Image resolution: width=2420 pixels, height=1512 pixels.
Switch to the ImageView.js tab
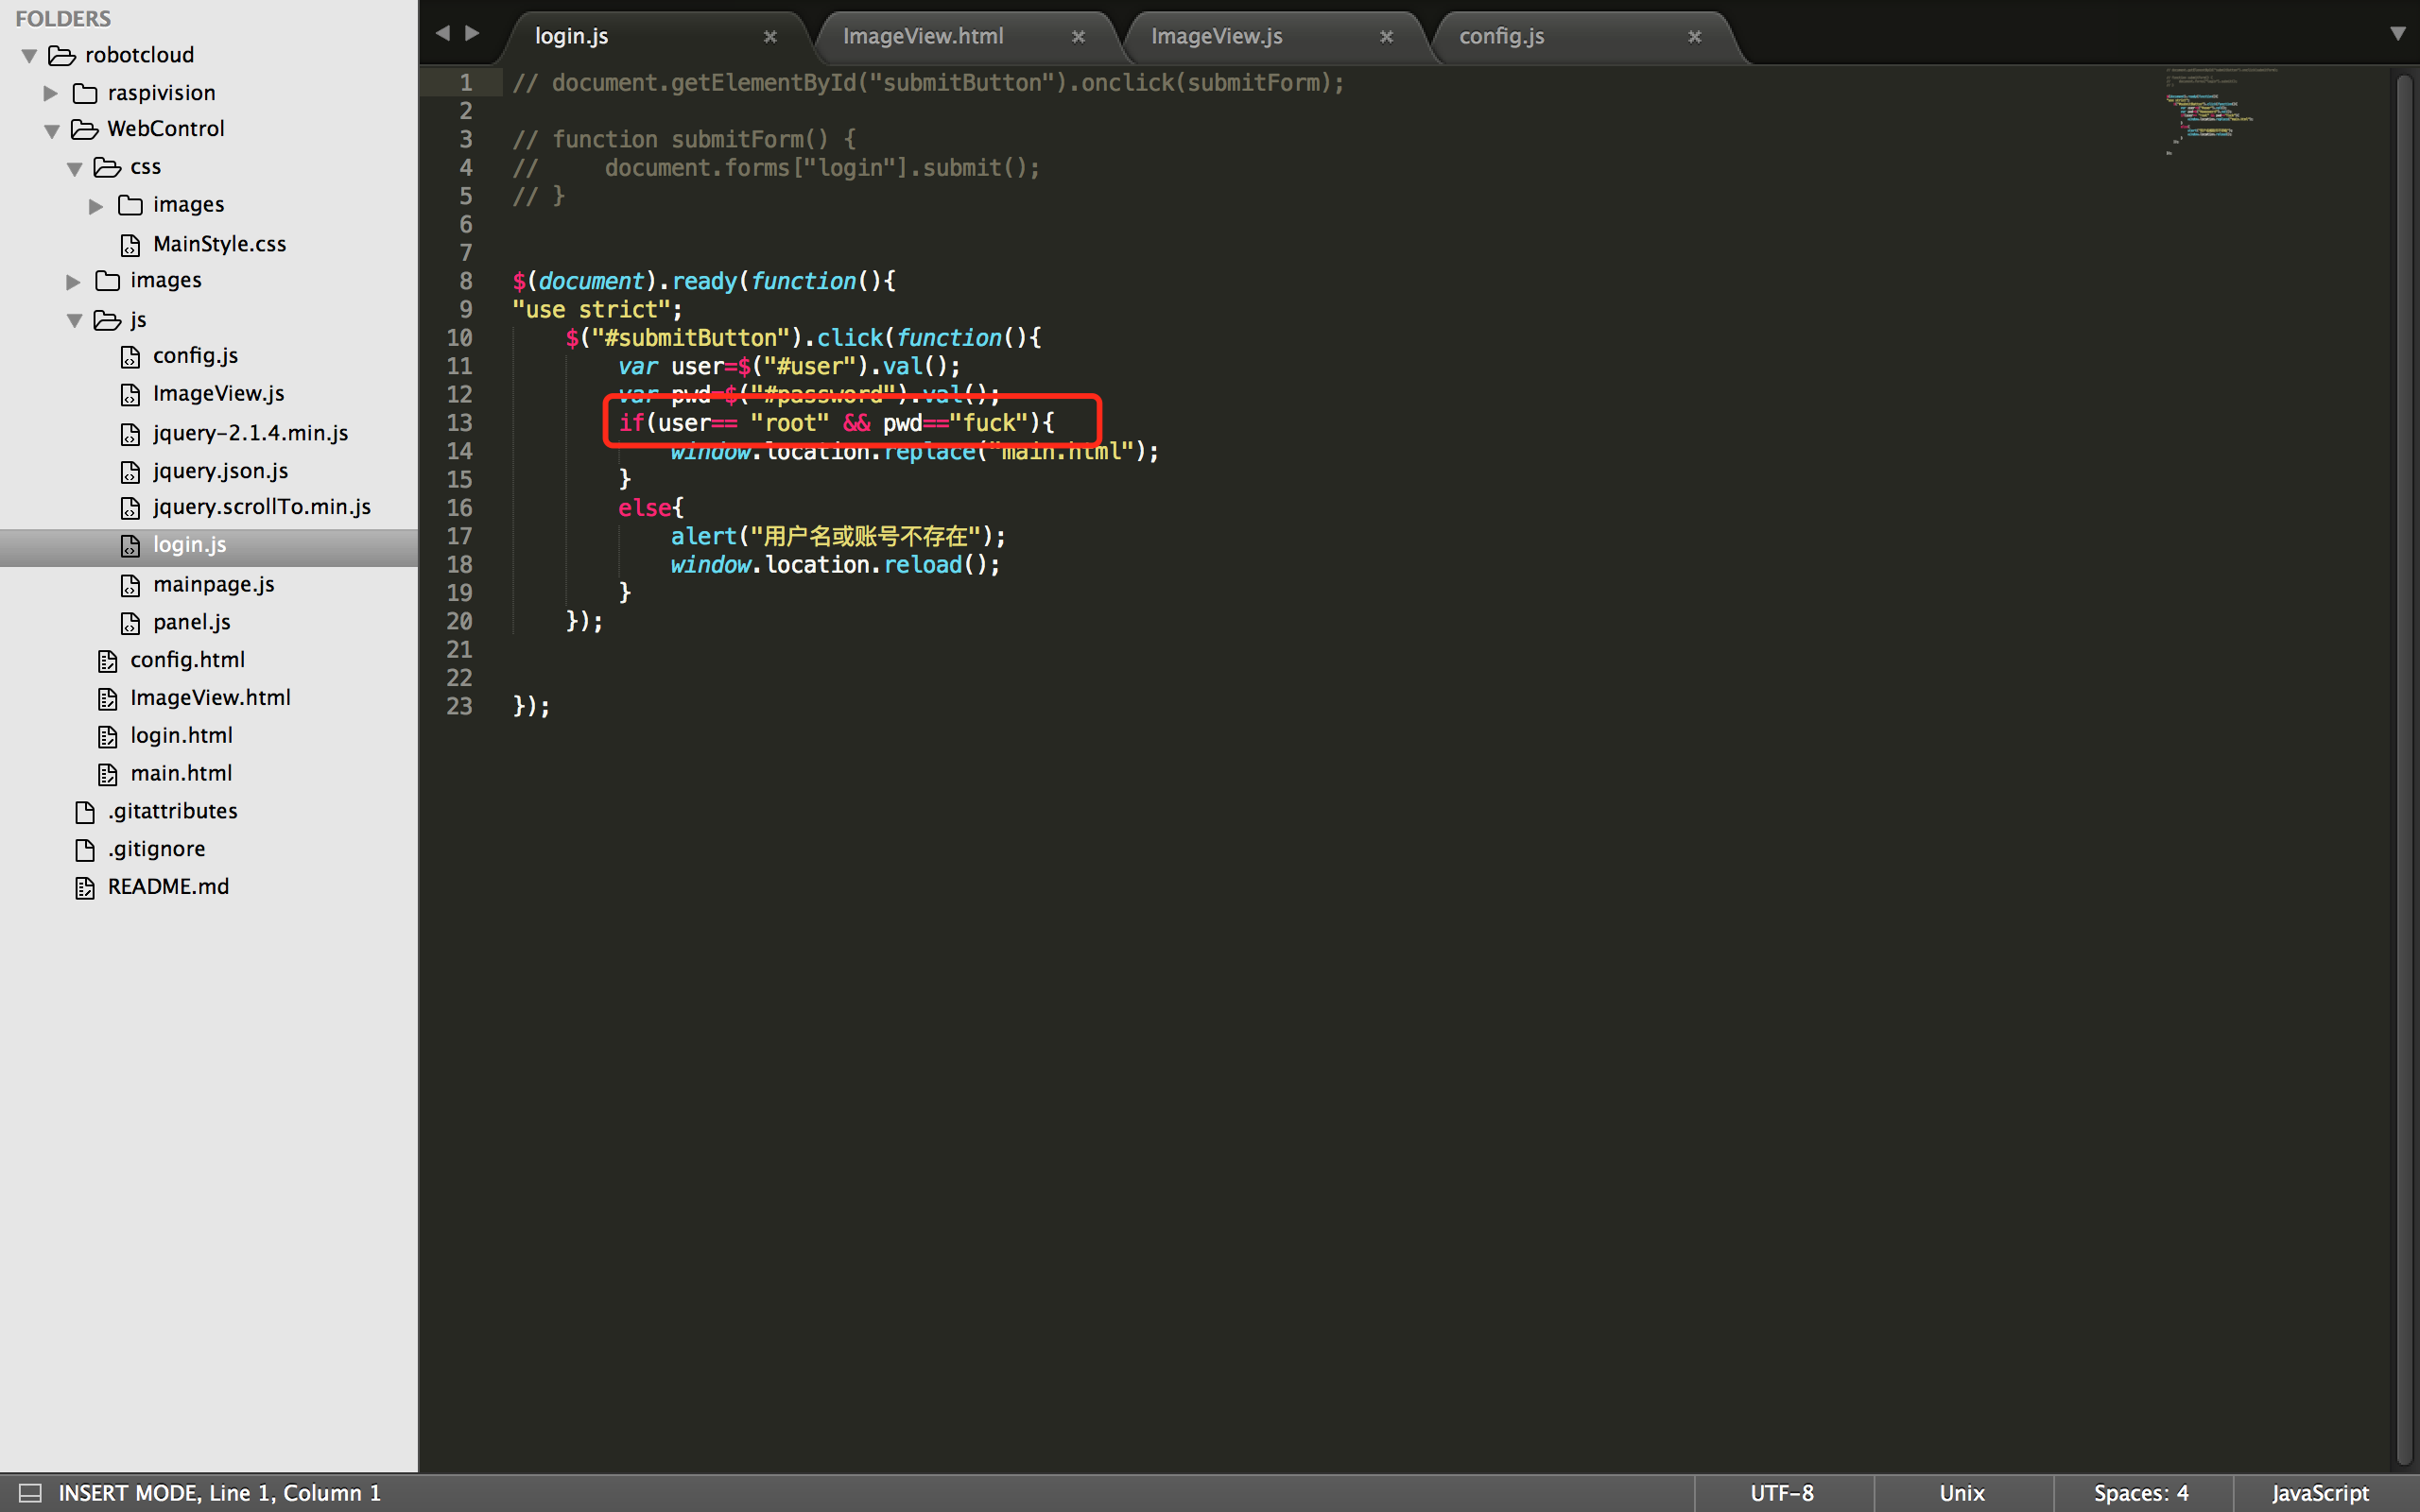(1216, 37)
